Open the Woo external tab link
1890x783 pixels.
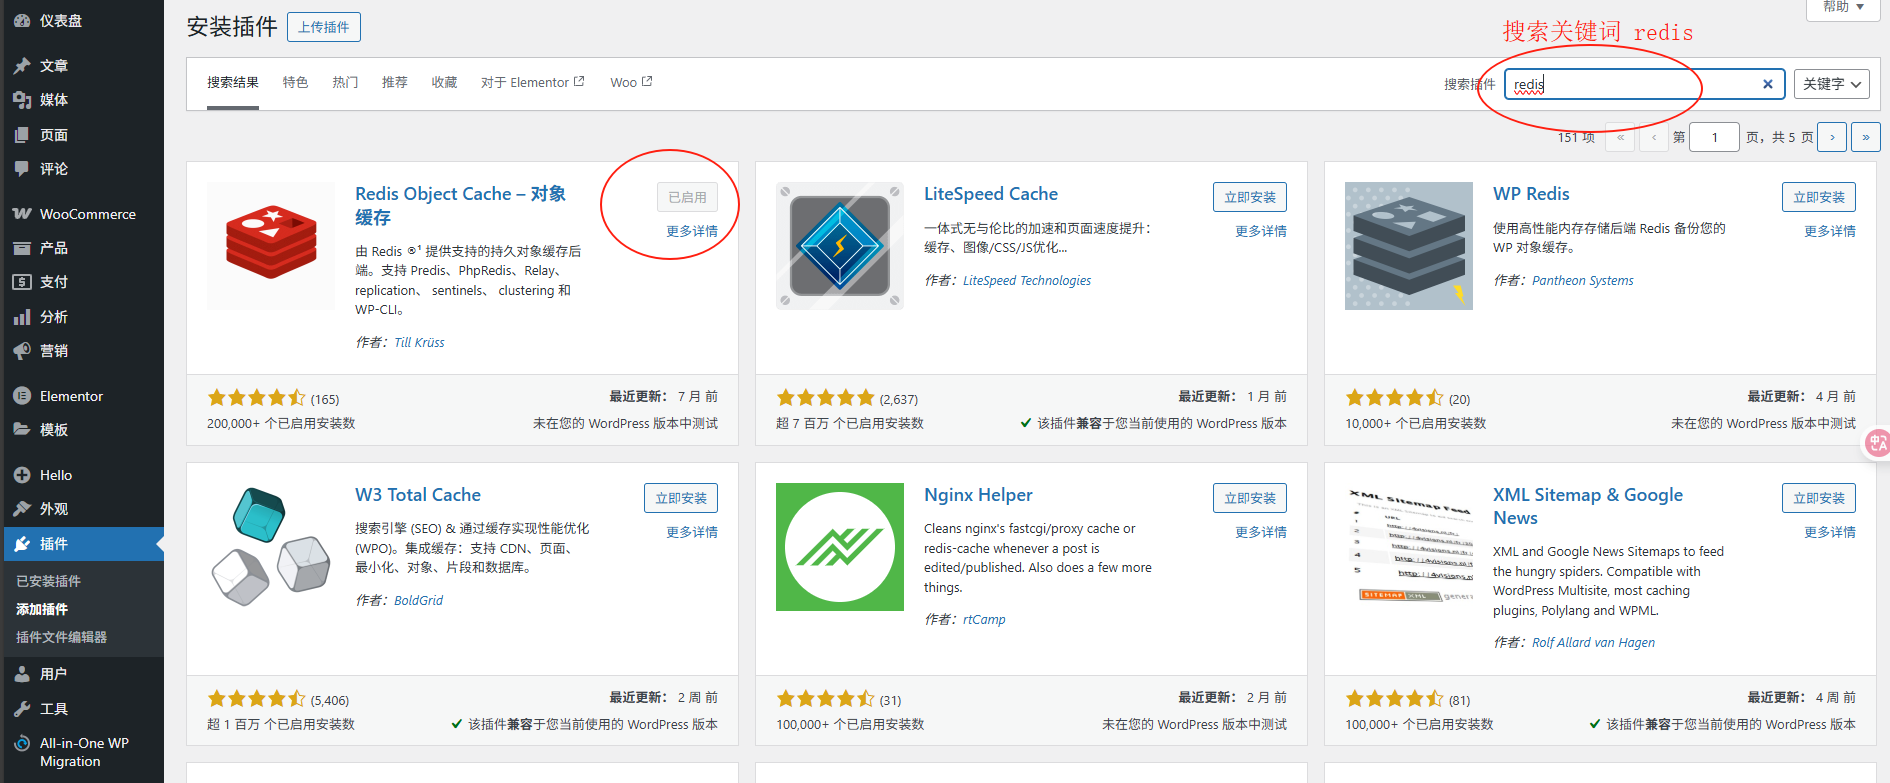pyautogui.click(x=631, y=82)
